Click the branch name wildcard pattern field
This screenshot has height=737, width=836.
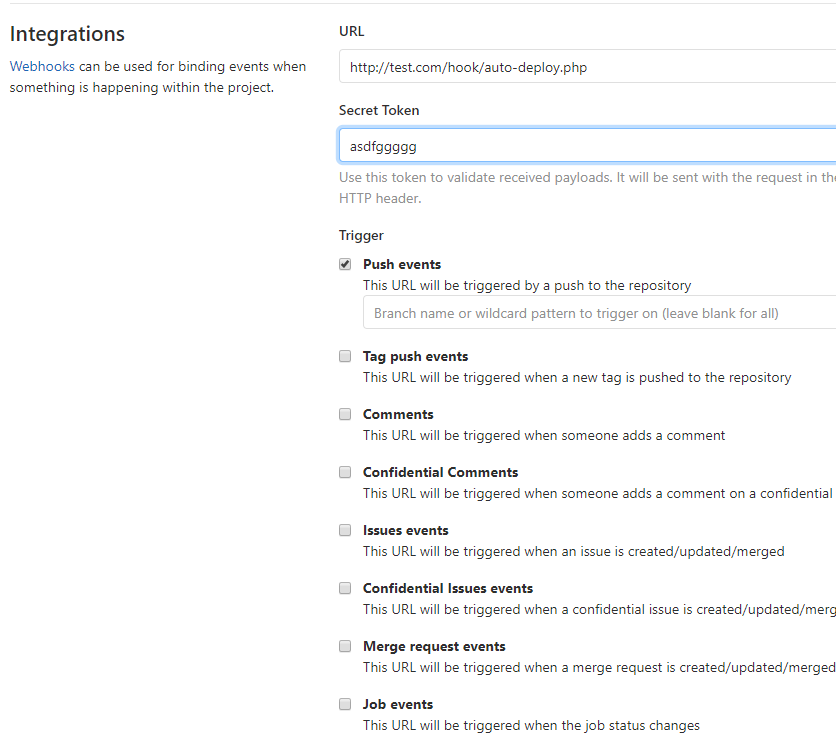point(598,313)
